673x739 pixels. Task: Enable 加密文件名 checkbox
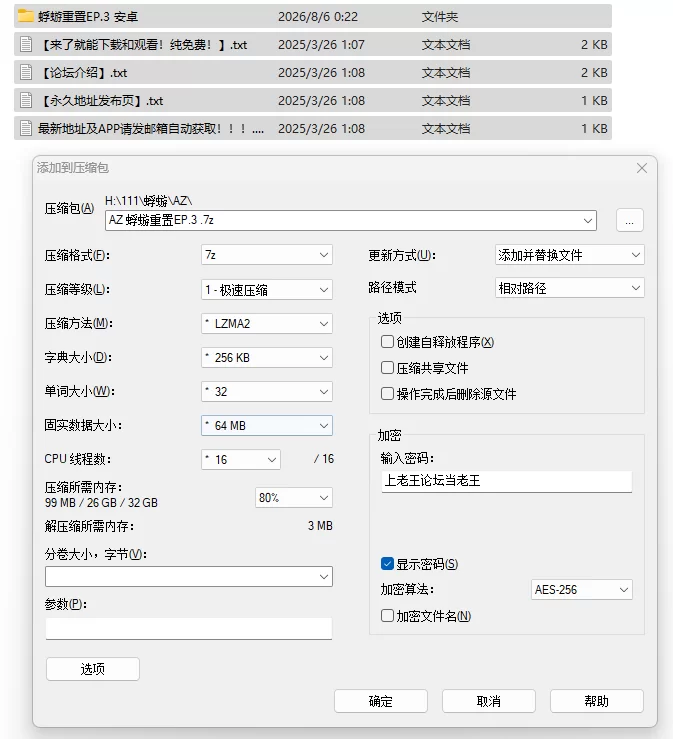pyautogui.click(x=387, y=616)
